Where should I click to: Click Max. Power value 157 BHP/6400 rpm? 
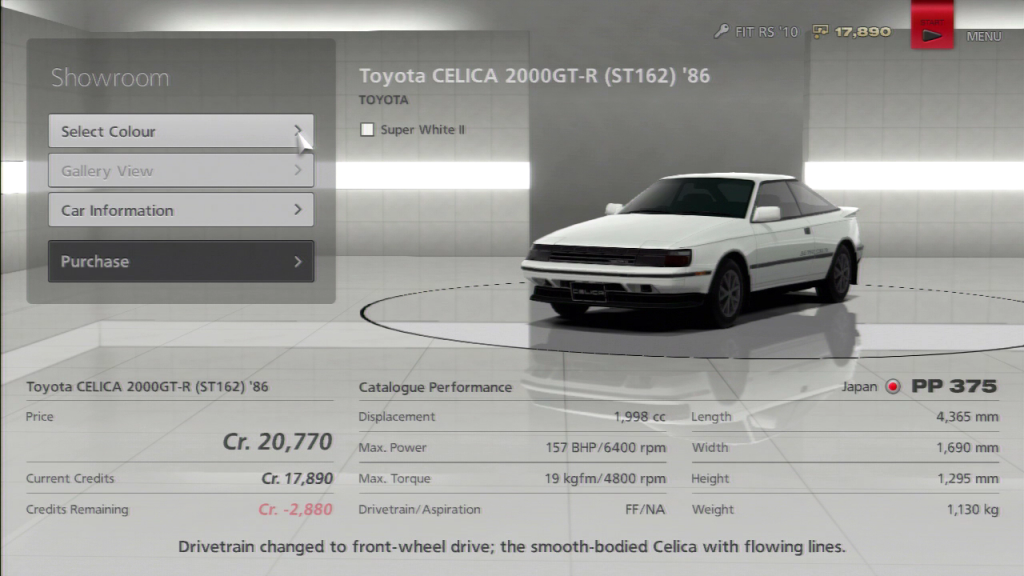click(605, 447)
